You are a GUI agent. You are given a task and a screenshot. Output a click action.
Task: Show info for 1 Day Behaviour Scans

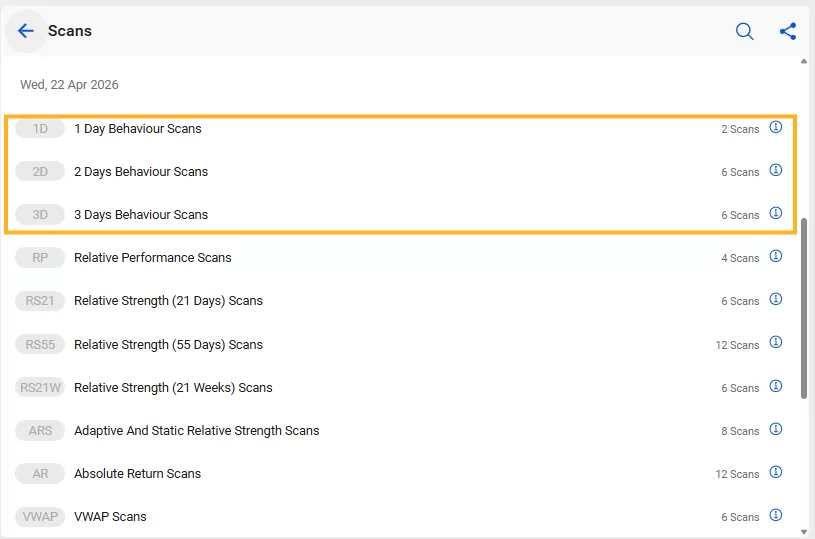pos(776,128)
